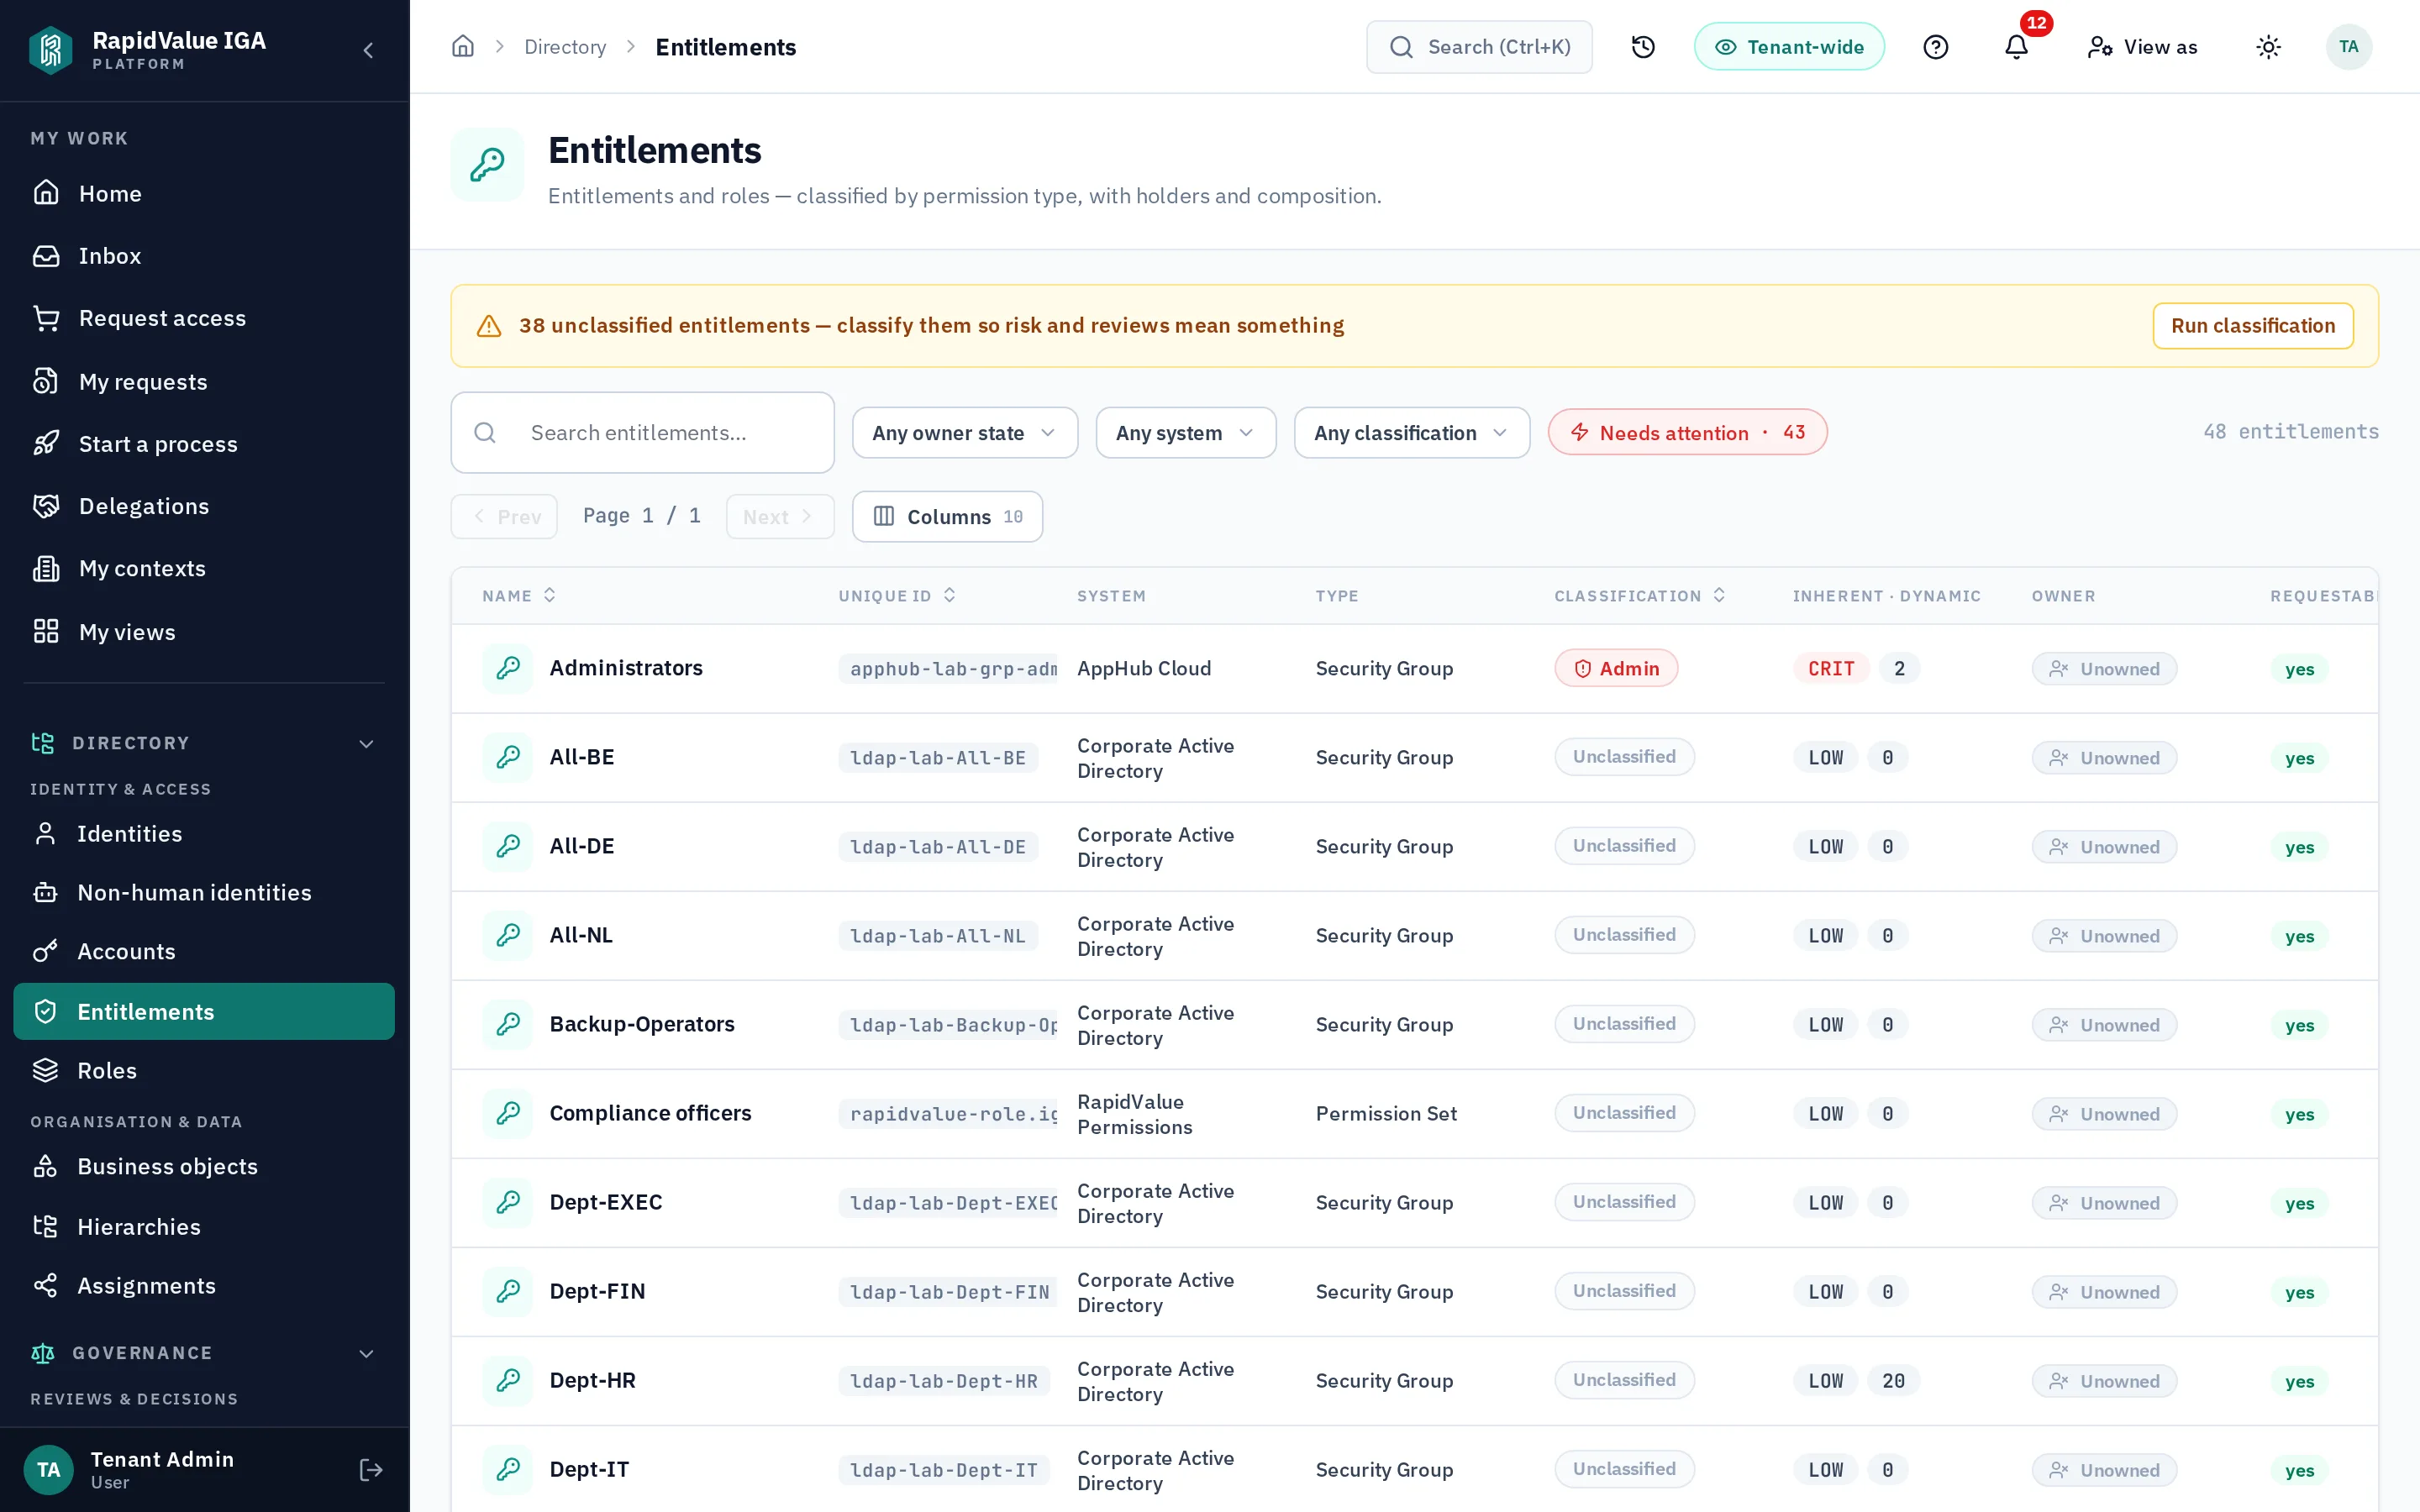Image resolution: width=2420 pixels, height=1512 pixels.
Task: Click the Search entitlements field
Action: click(x=642, y=432)
